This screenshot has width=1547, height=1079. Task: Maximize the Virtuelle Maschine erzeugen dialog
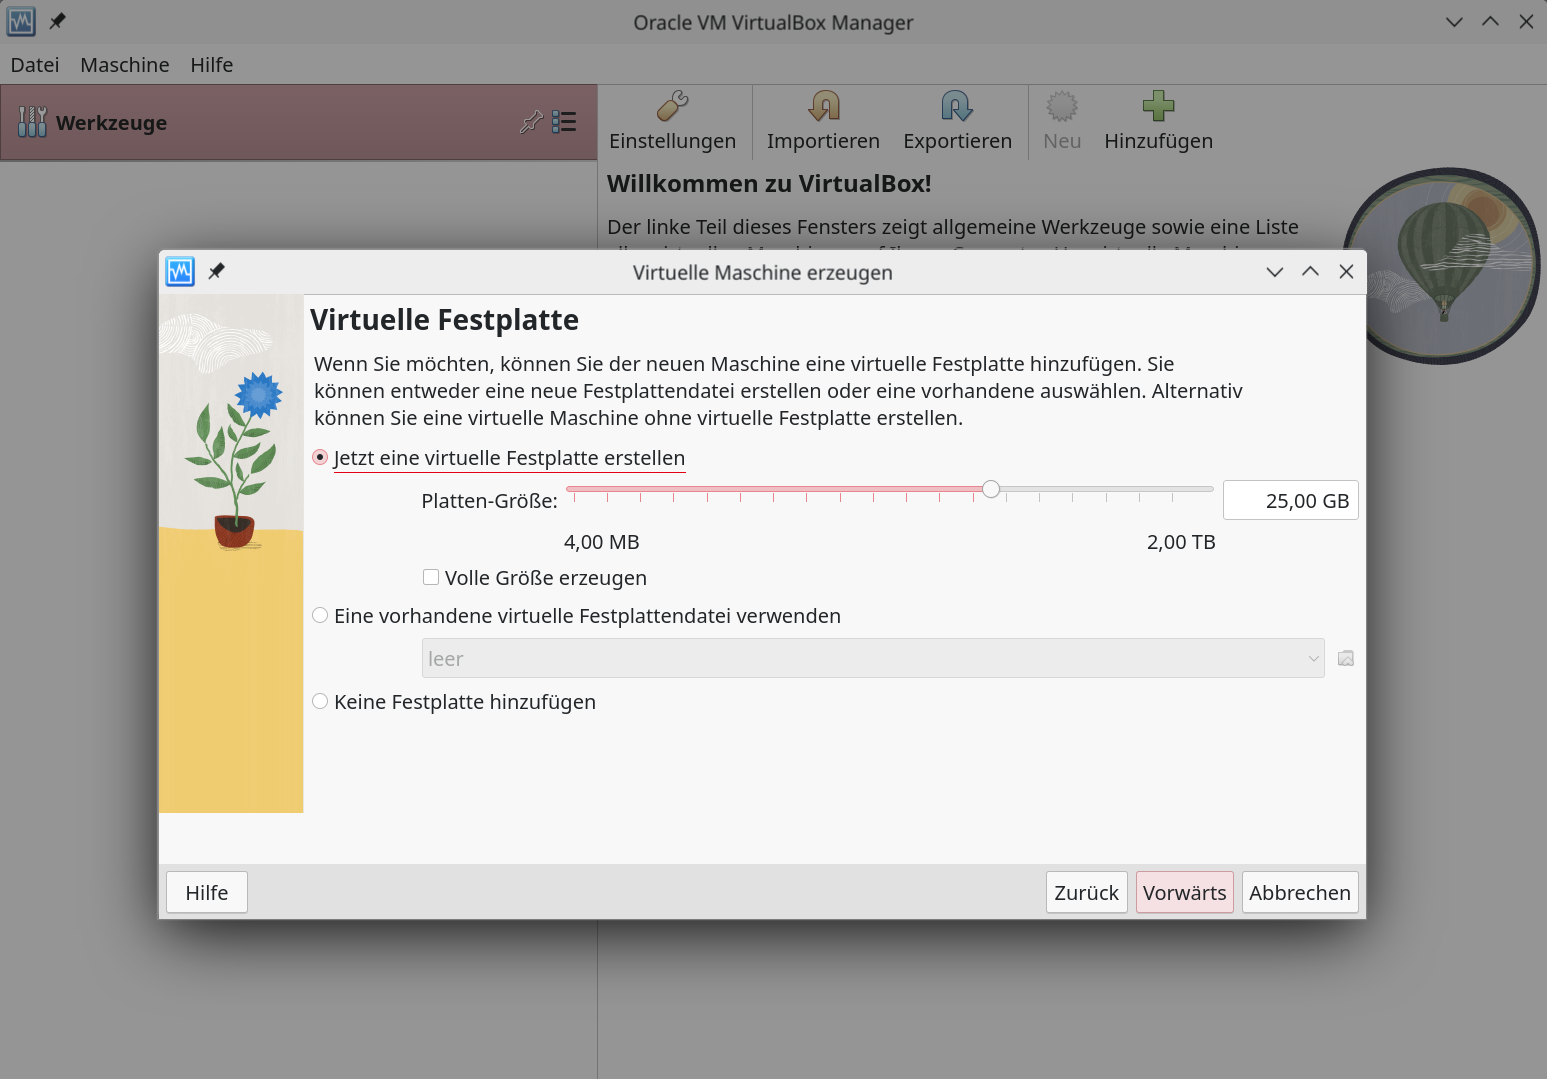[x=1311, y=272]
